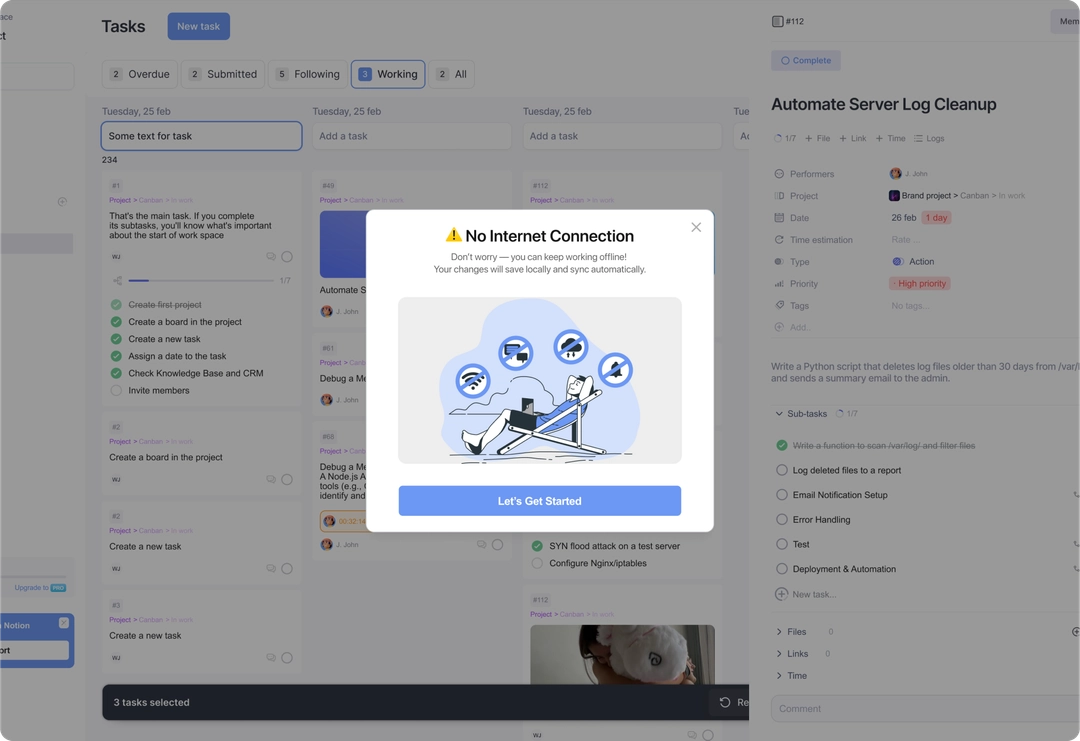Click the plus icon beside New task
The width and height of the screenshot is (1080, 741).
pyautogui.click(x=781, y=594)
